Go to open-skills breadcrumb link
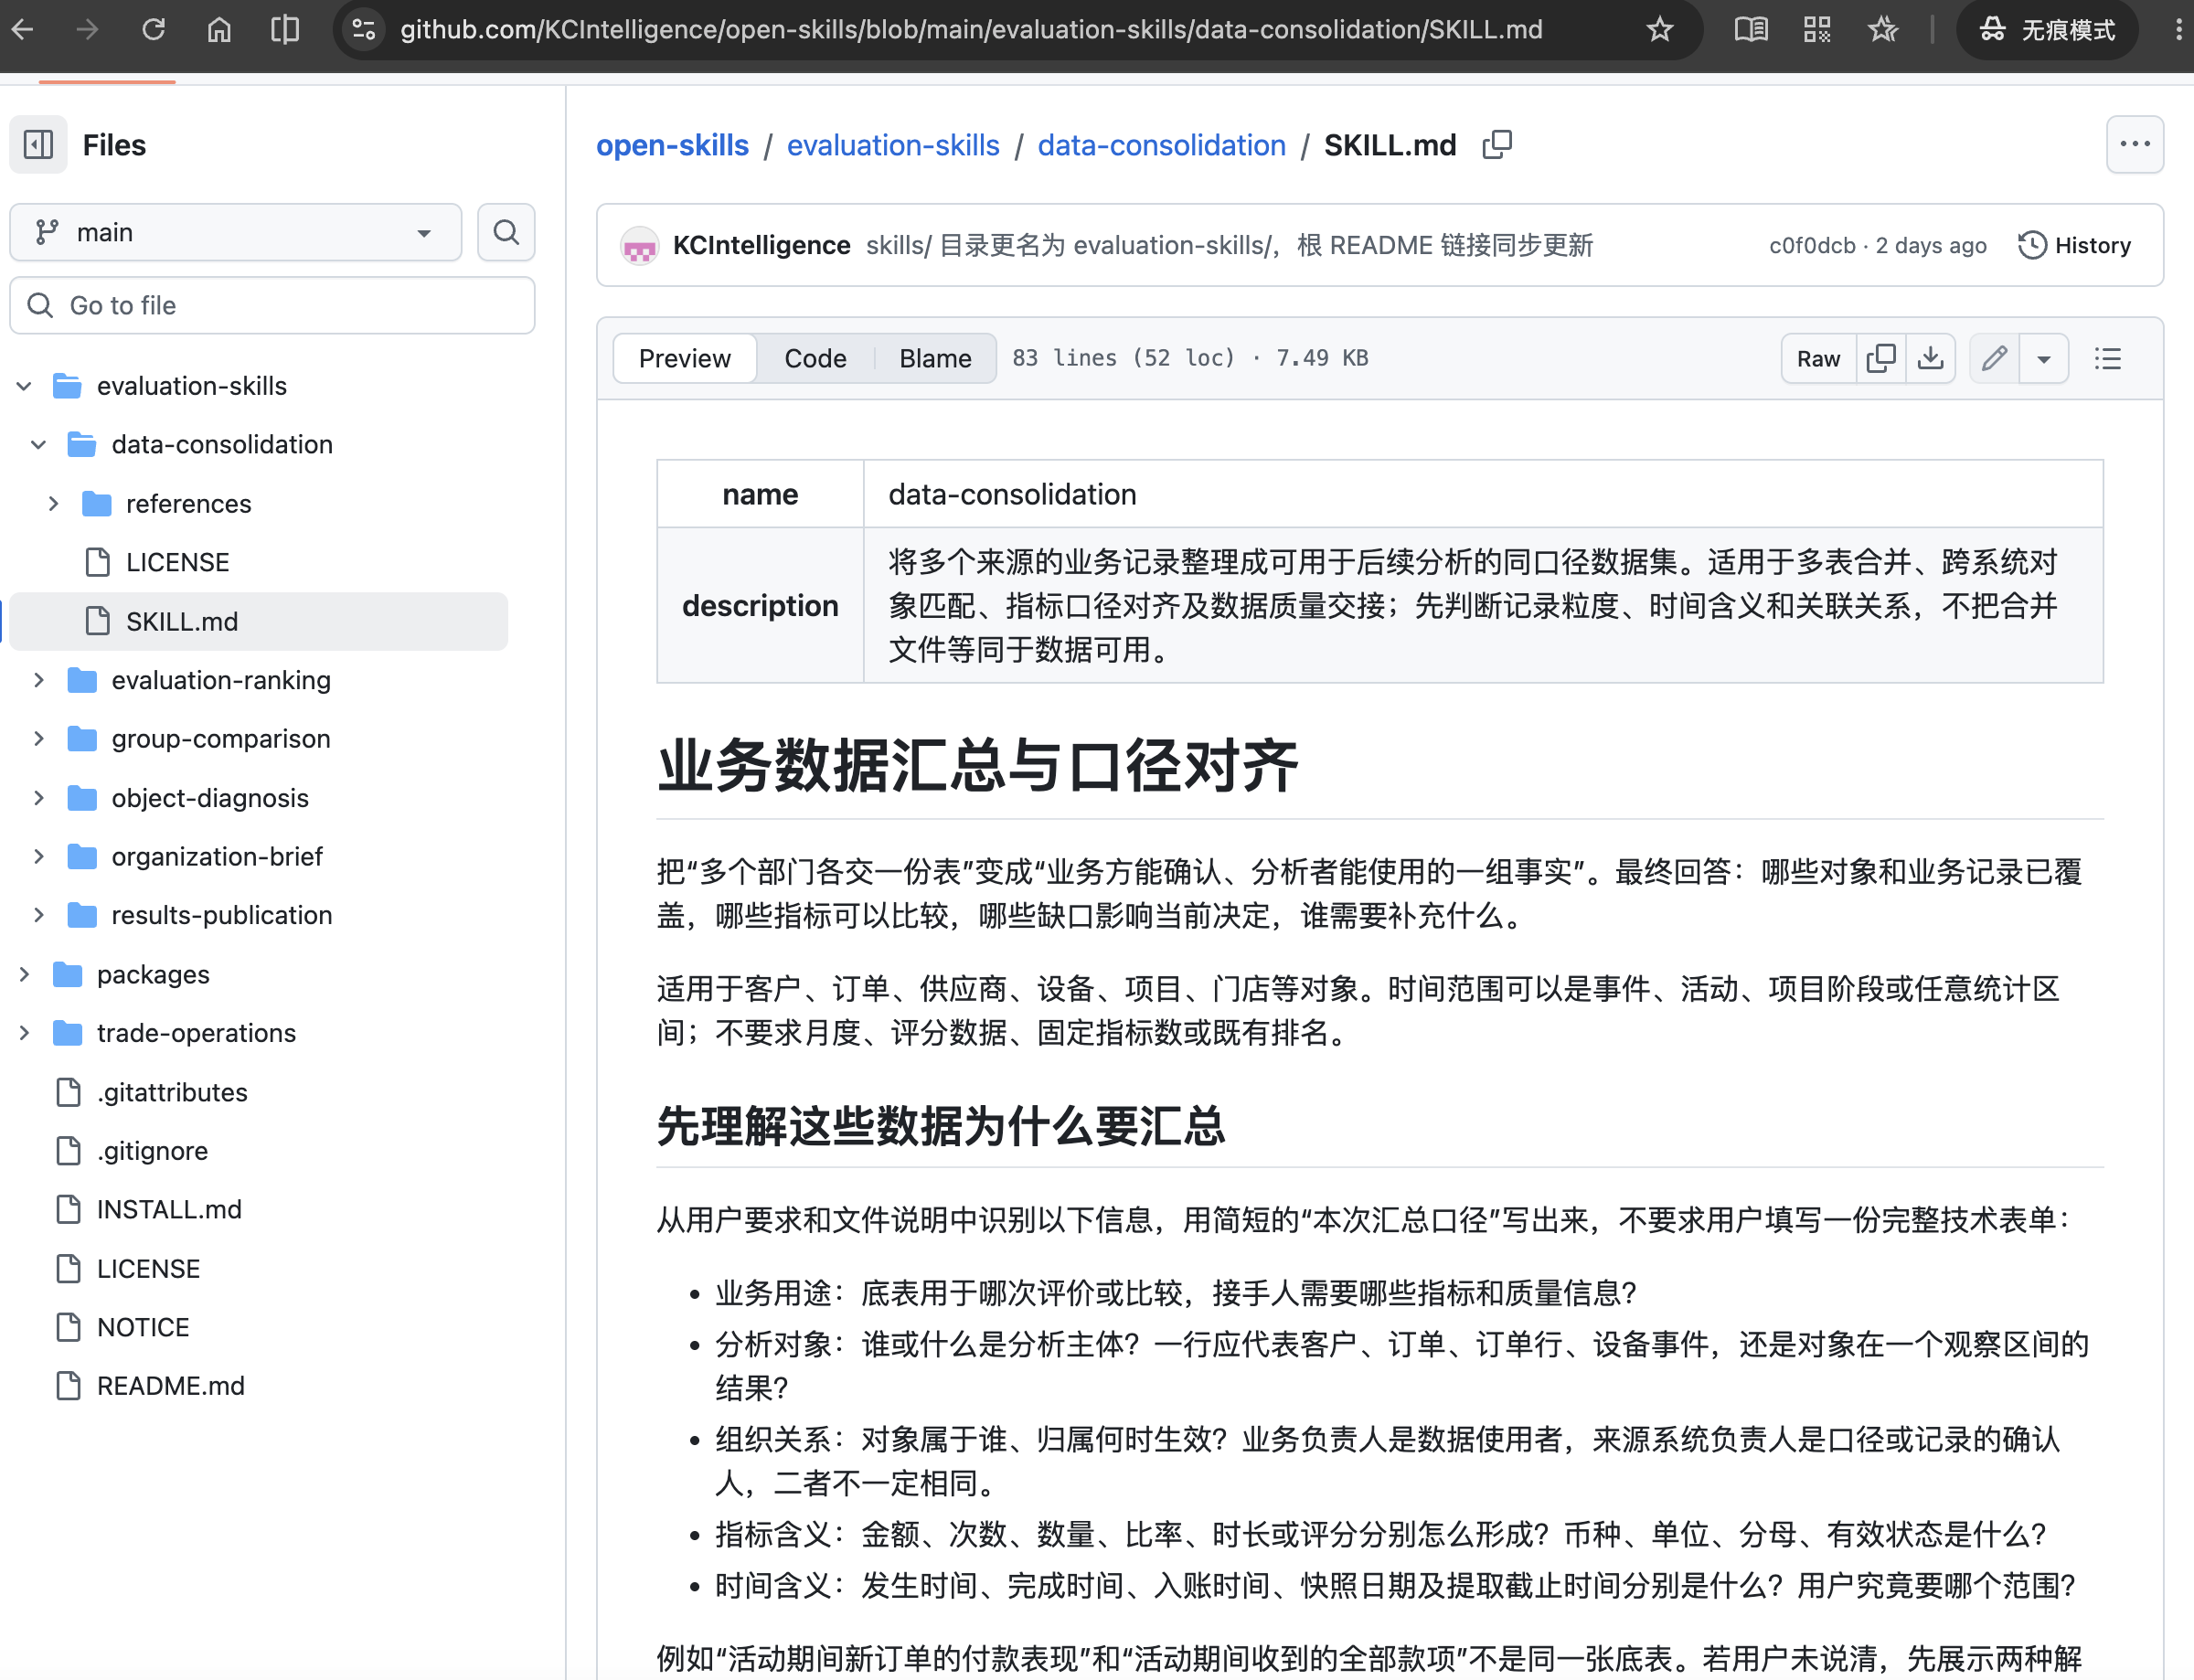2194x1680 pixels. pyautogui.click(x=672, y=145)
